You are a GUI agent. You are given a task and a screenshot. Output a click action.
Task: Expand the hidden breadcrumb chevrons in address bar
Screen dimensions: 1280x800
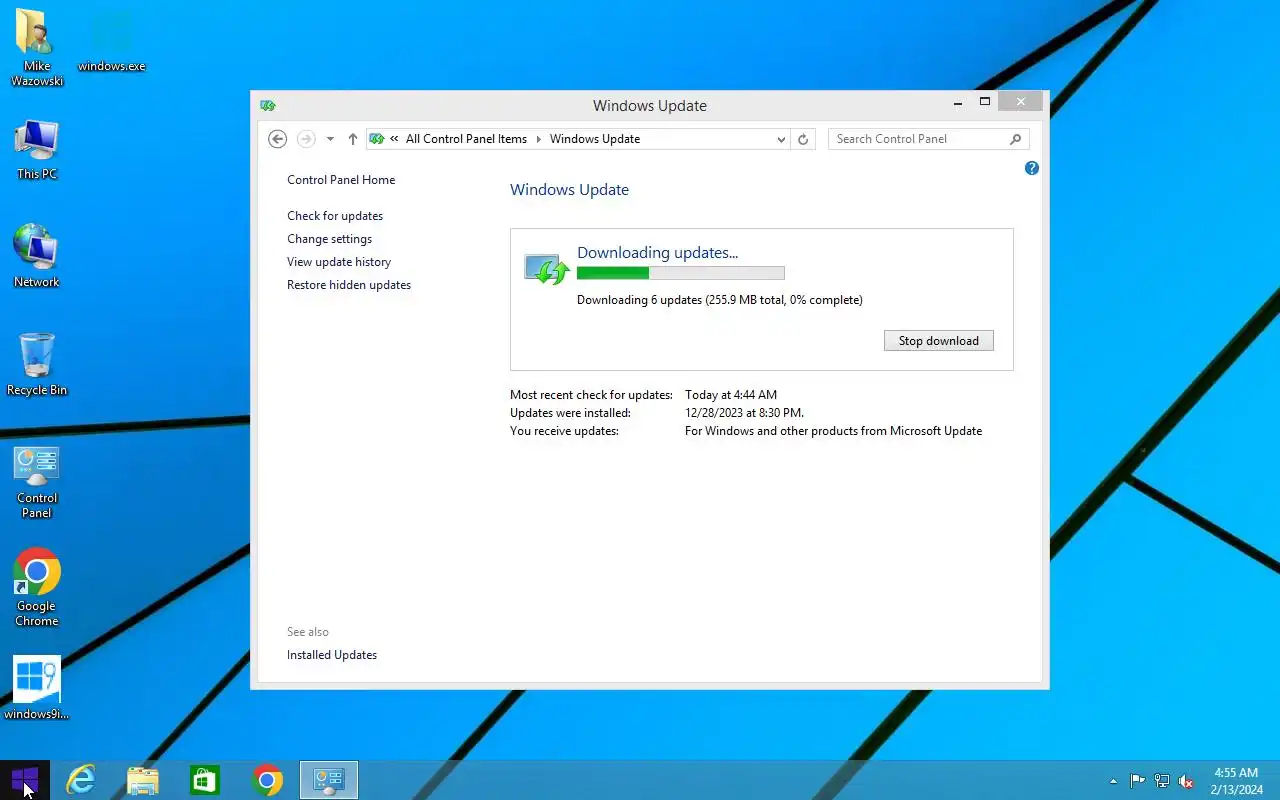[x=395, y=139]
